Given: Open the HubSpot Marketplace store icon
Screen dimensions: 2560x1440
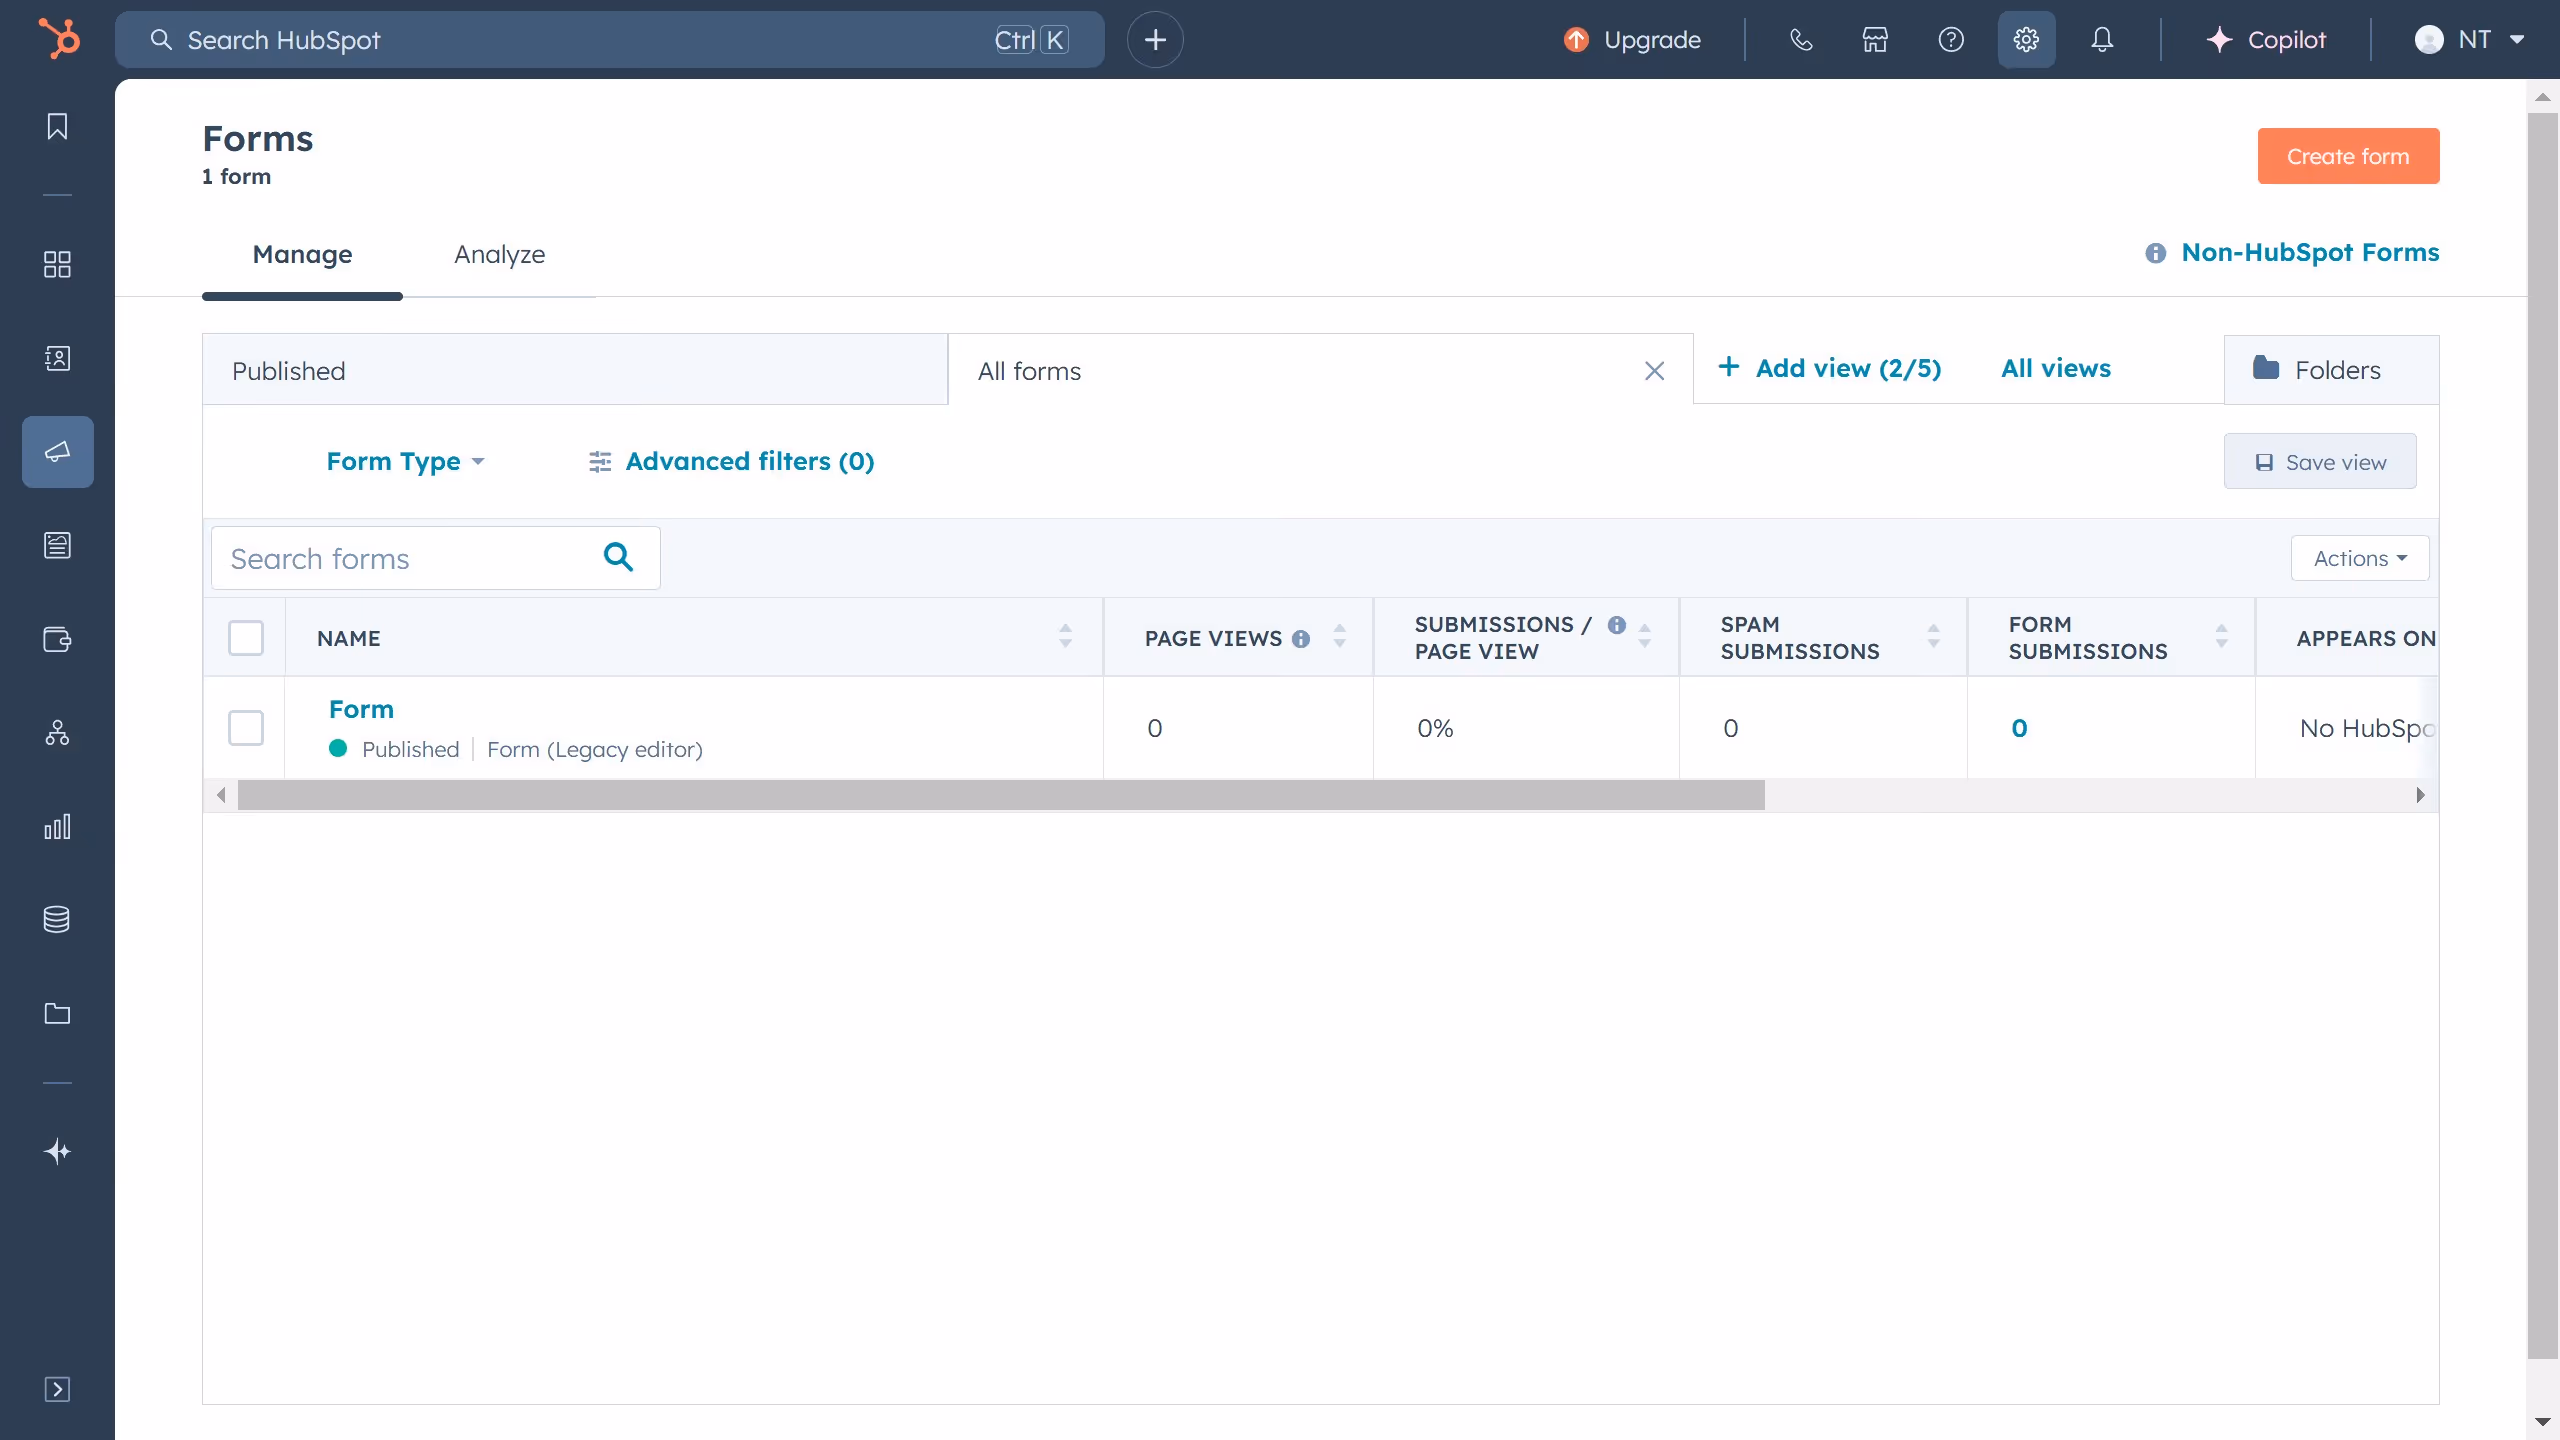Looking at the screenshot, I should pos(1875,39).
